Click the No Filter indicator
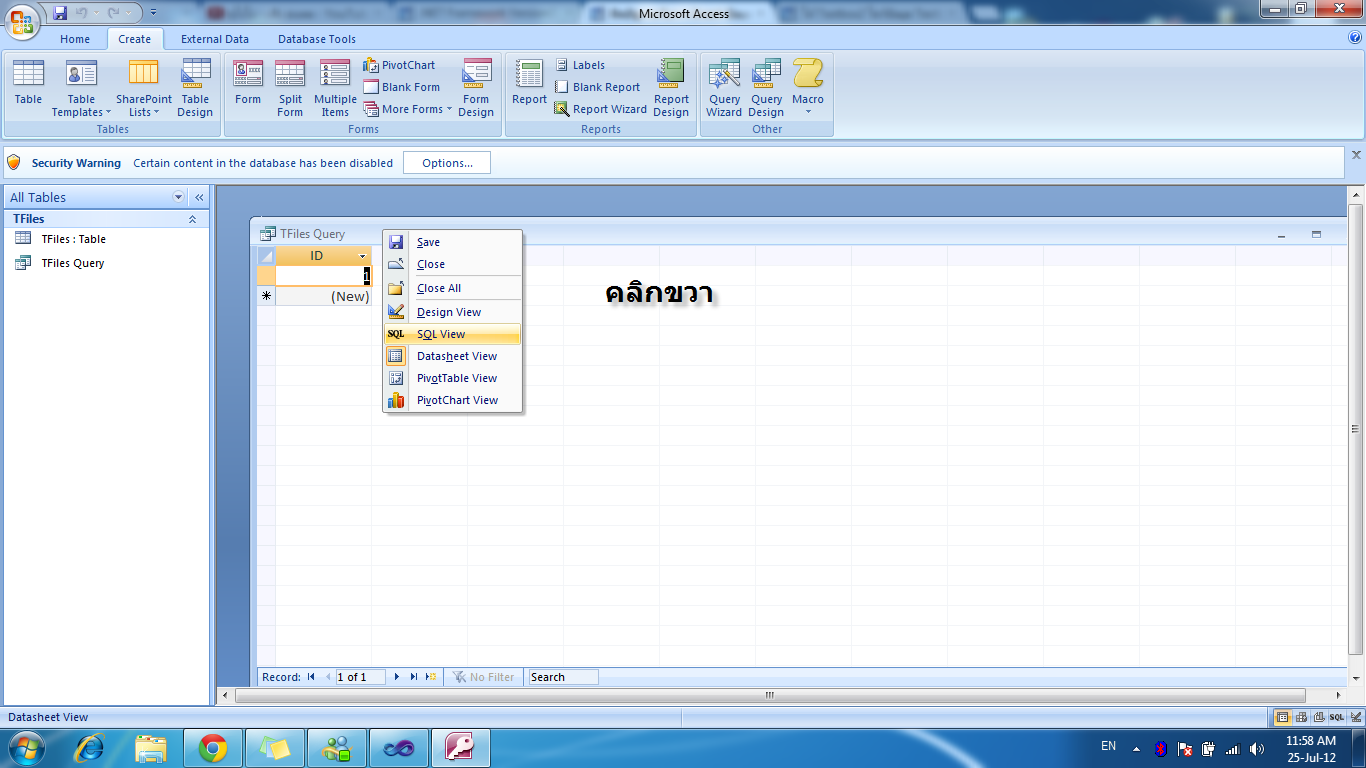The height and width of the screenshot is (768, 1366). click(x=484, y=677)
